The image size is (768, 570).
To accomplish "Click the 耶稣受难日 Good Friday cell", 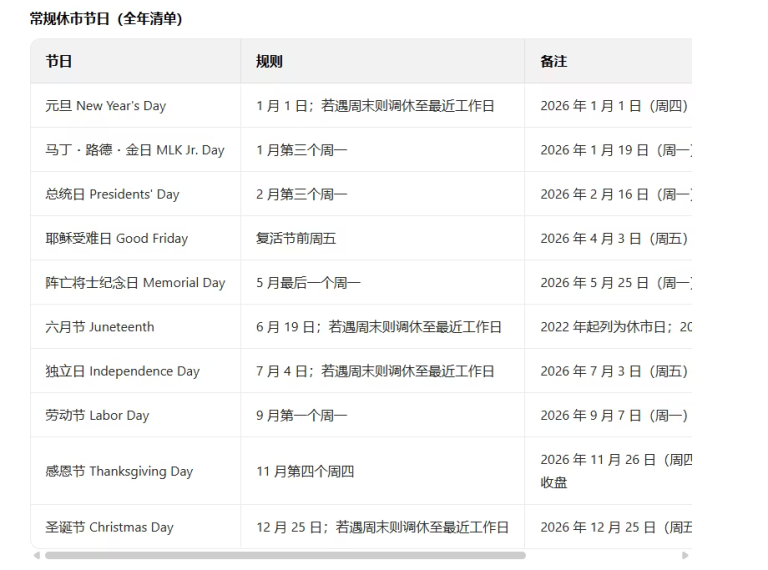I will click(116, 238).
